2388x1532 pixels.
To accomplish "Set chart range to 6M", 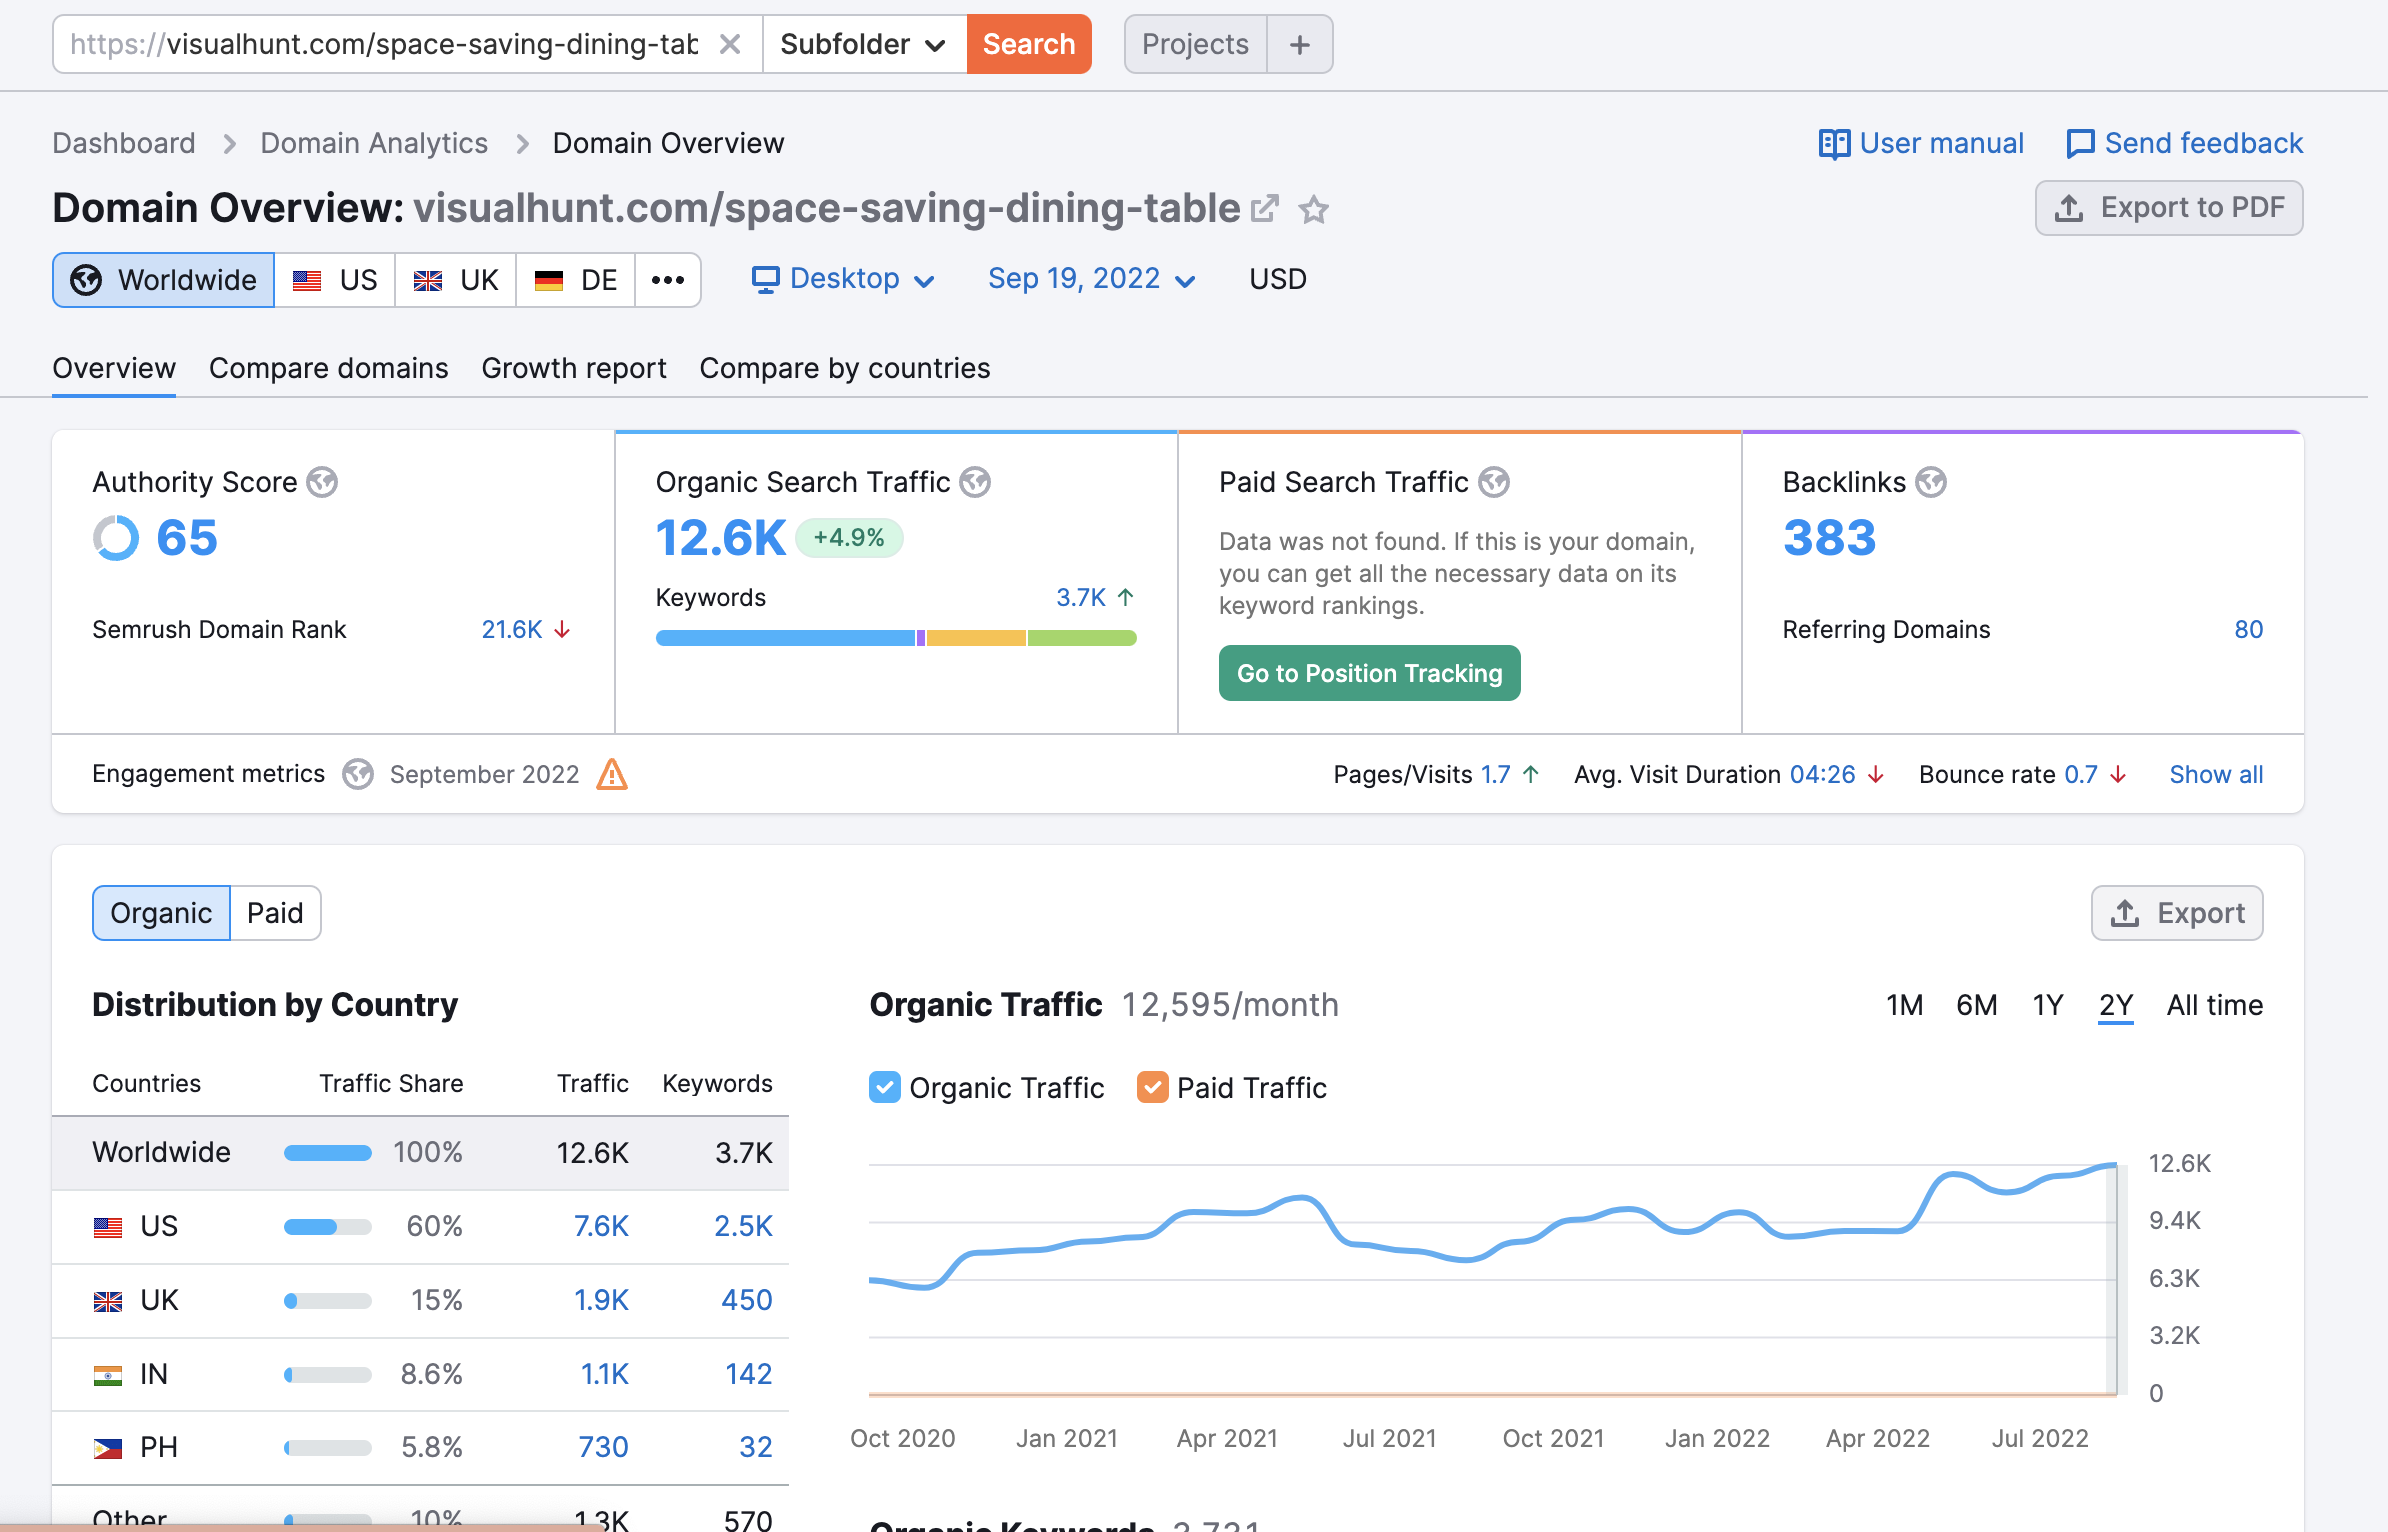I will pos(1976,1005).
